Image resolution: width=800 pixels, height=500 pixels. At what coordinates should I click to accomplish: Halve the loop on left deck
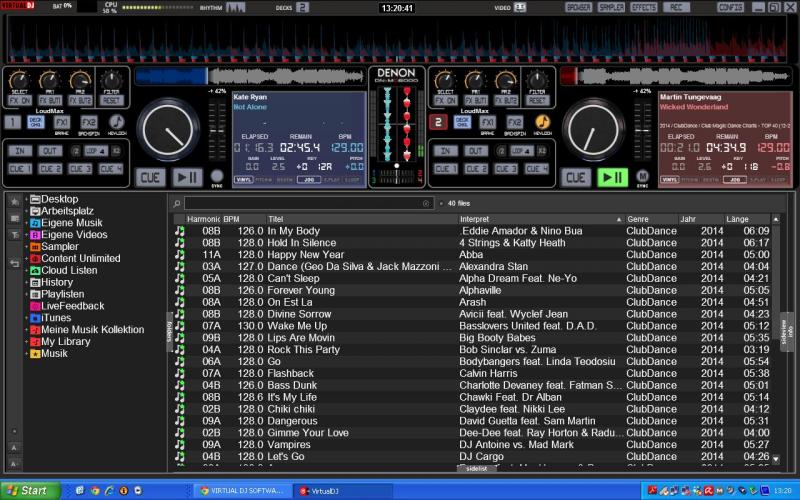tap(75, 151)
